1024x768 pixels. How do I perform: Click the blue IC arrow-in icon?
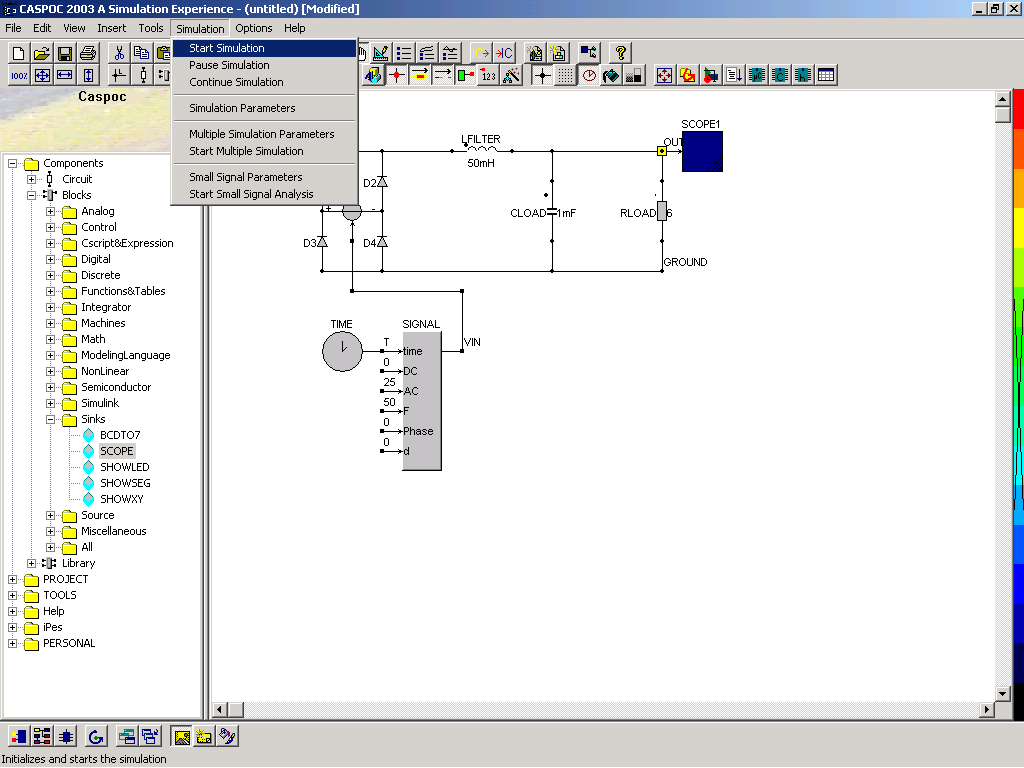click(x=504, y=53)
